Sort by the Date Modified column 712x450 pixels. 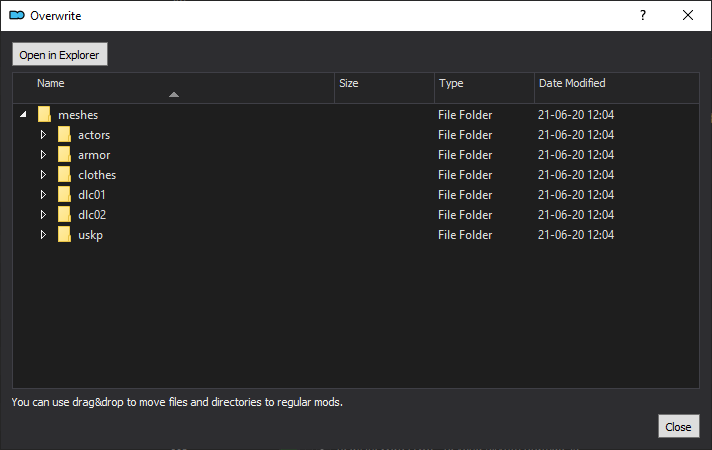(x=617, y=88)
